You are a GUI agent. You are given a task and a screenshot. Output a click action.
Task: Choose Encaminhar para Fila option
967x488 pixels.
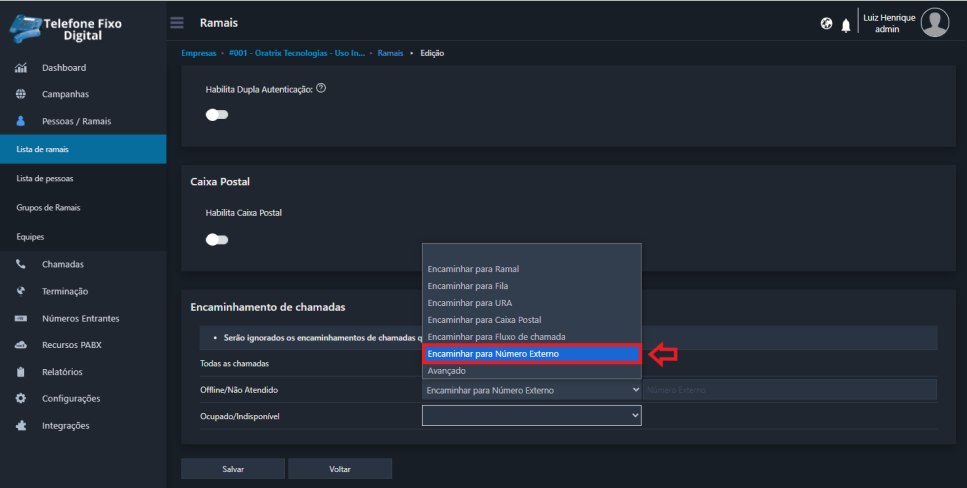[x=468, y=286]
